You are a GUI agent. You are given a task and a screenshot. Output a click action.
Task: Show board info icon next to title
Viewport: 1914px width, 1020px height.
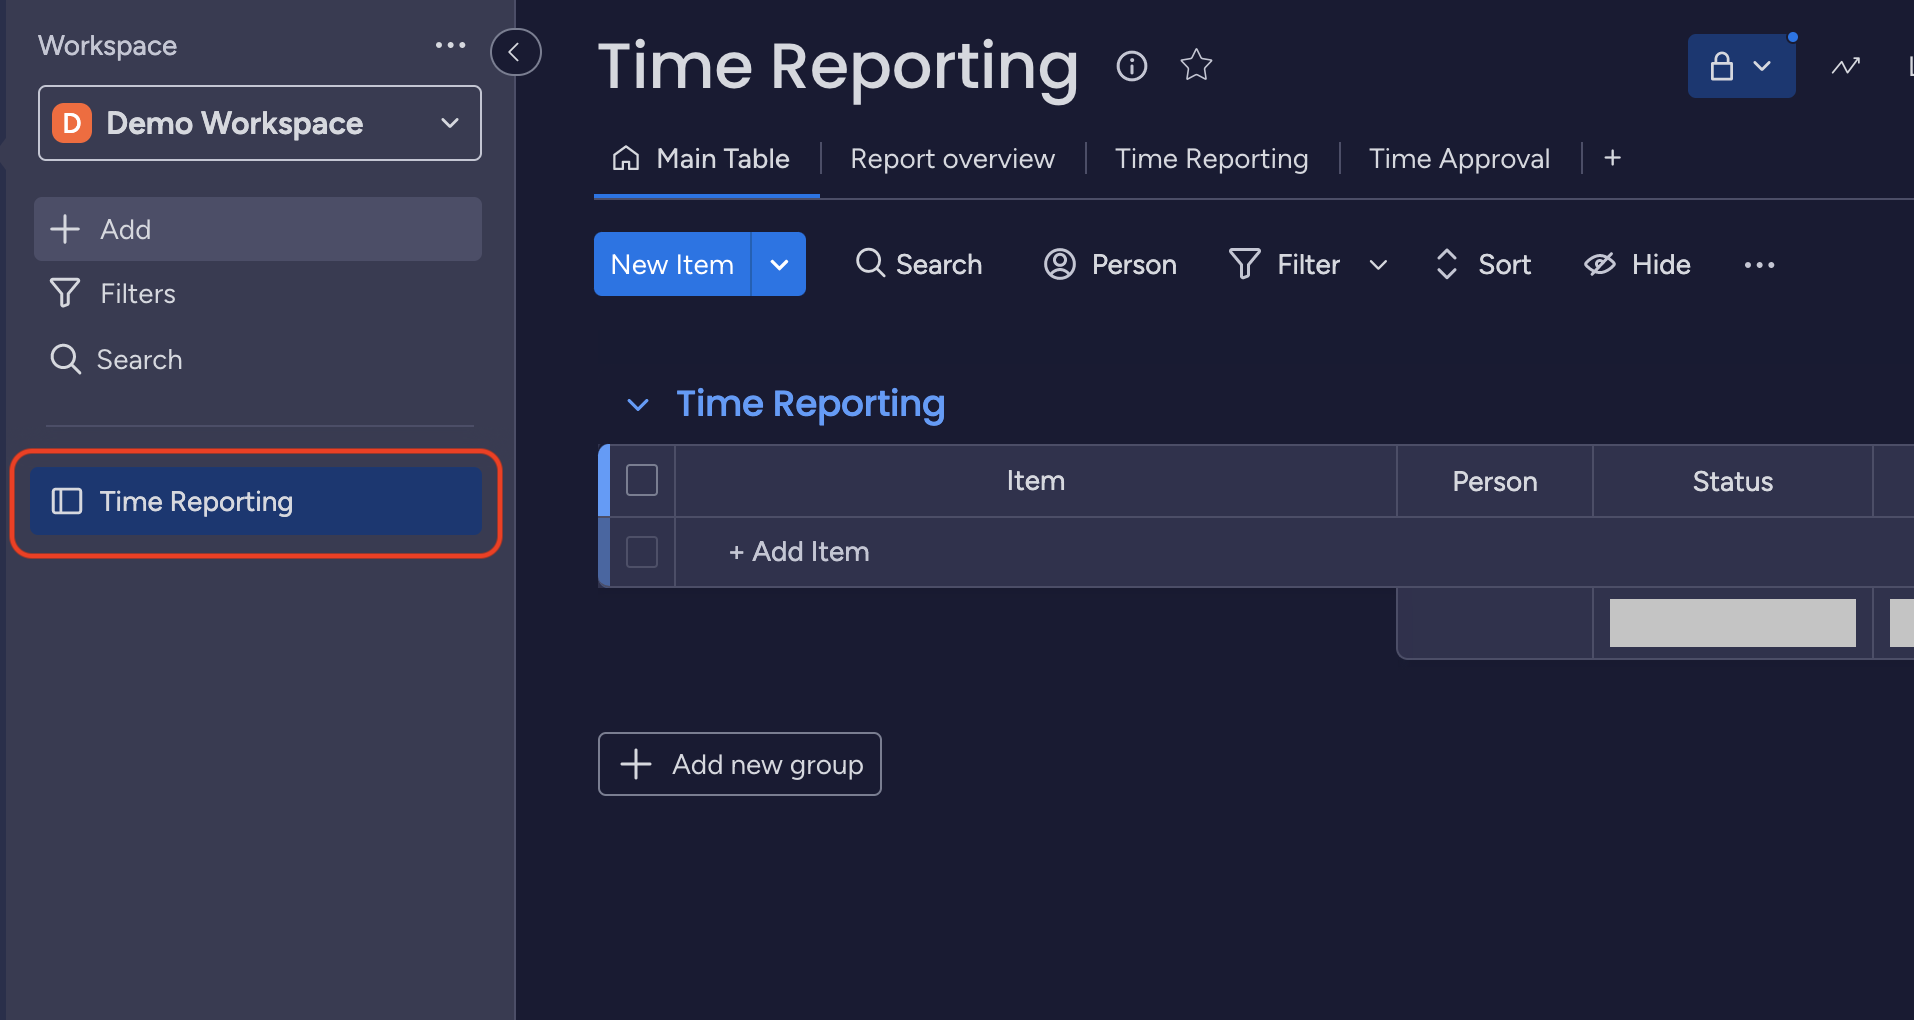pyautogui.click(x=1132, y=66)
